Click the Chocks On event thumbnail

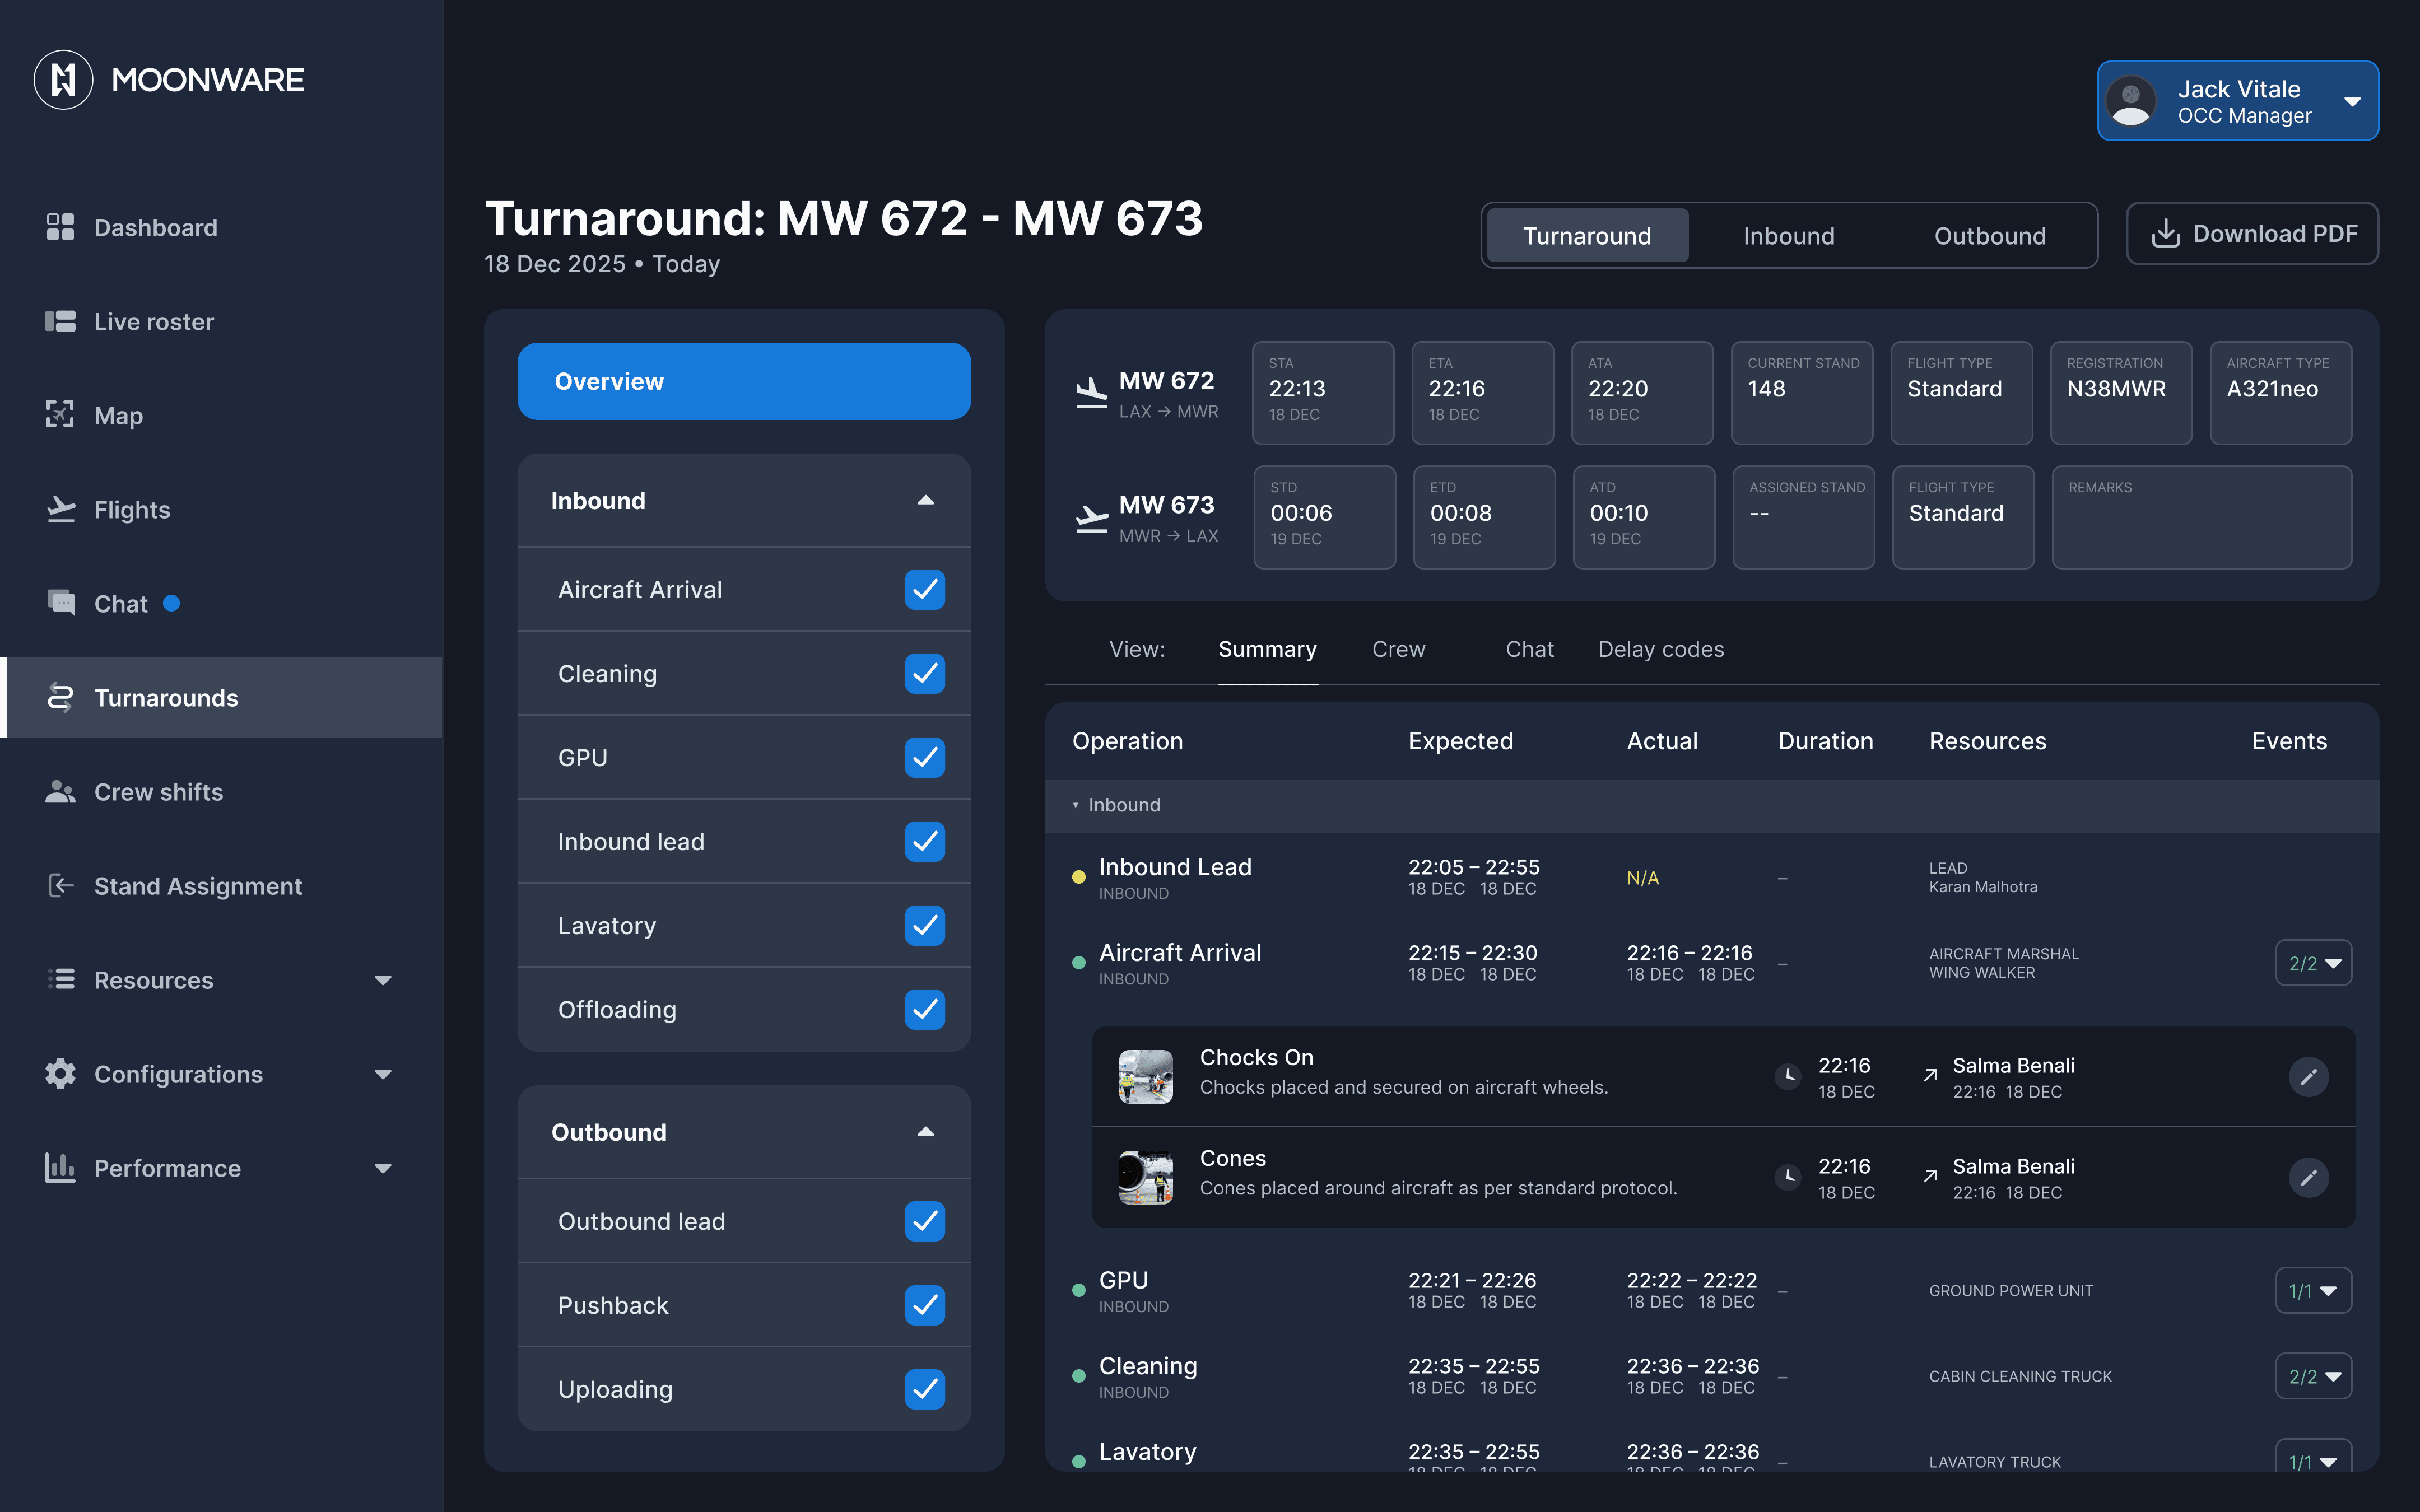coord(1145,1077)
